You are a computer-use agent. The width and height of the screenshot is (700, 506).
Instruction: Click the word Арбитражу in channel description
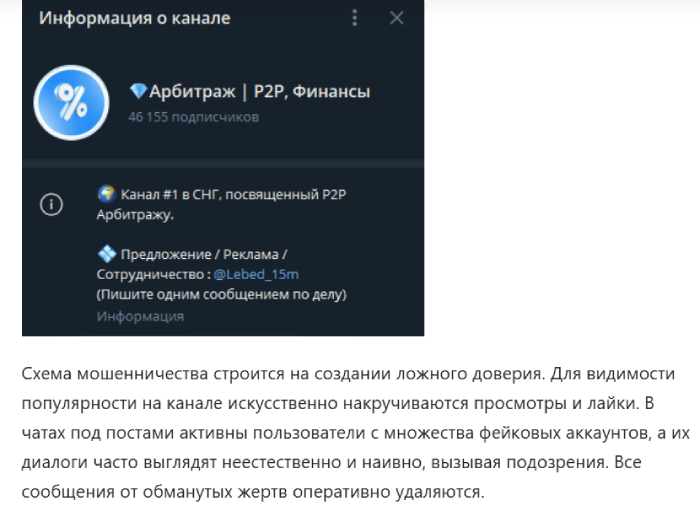(135, 214)
